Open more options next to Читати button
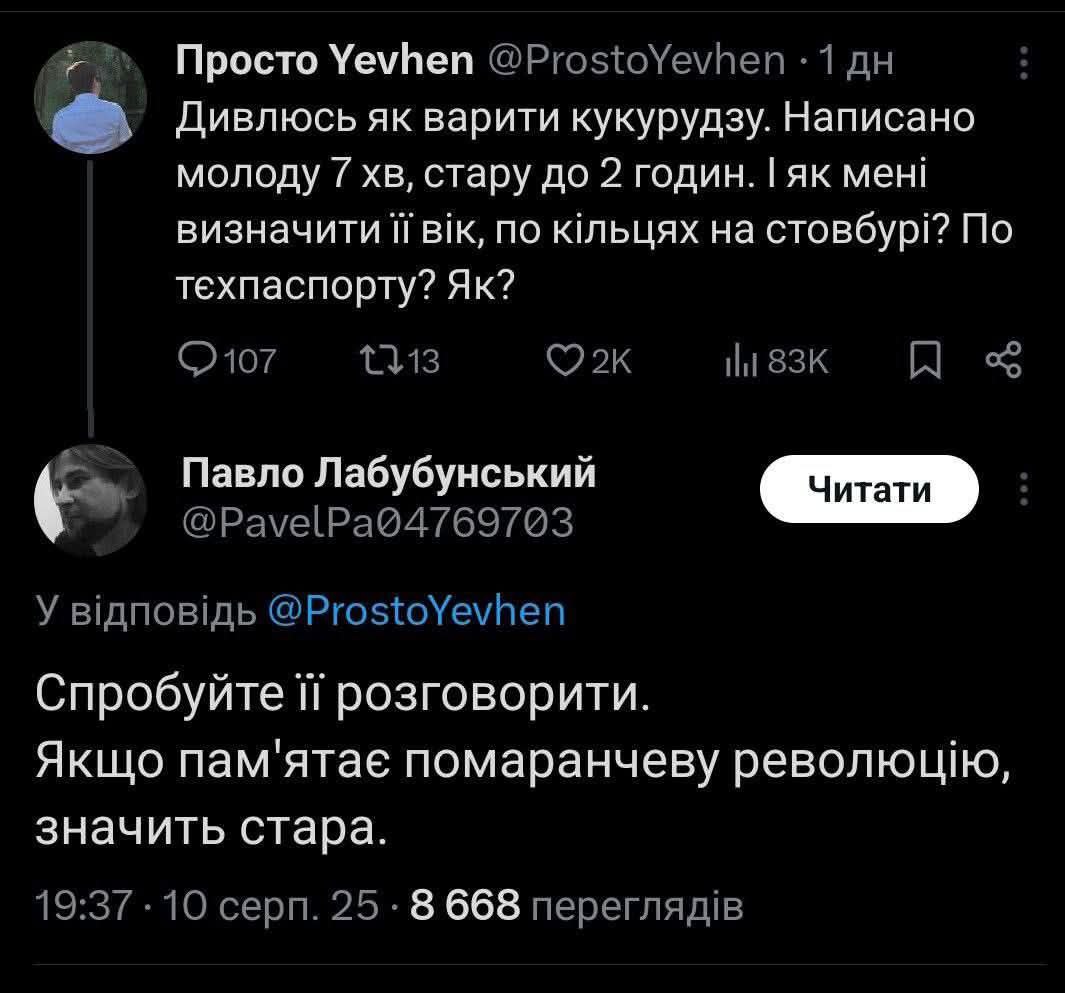Viewport: 1065px width, 993px height. [1022, 489]
